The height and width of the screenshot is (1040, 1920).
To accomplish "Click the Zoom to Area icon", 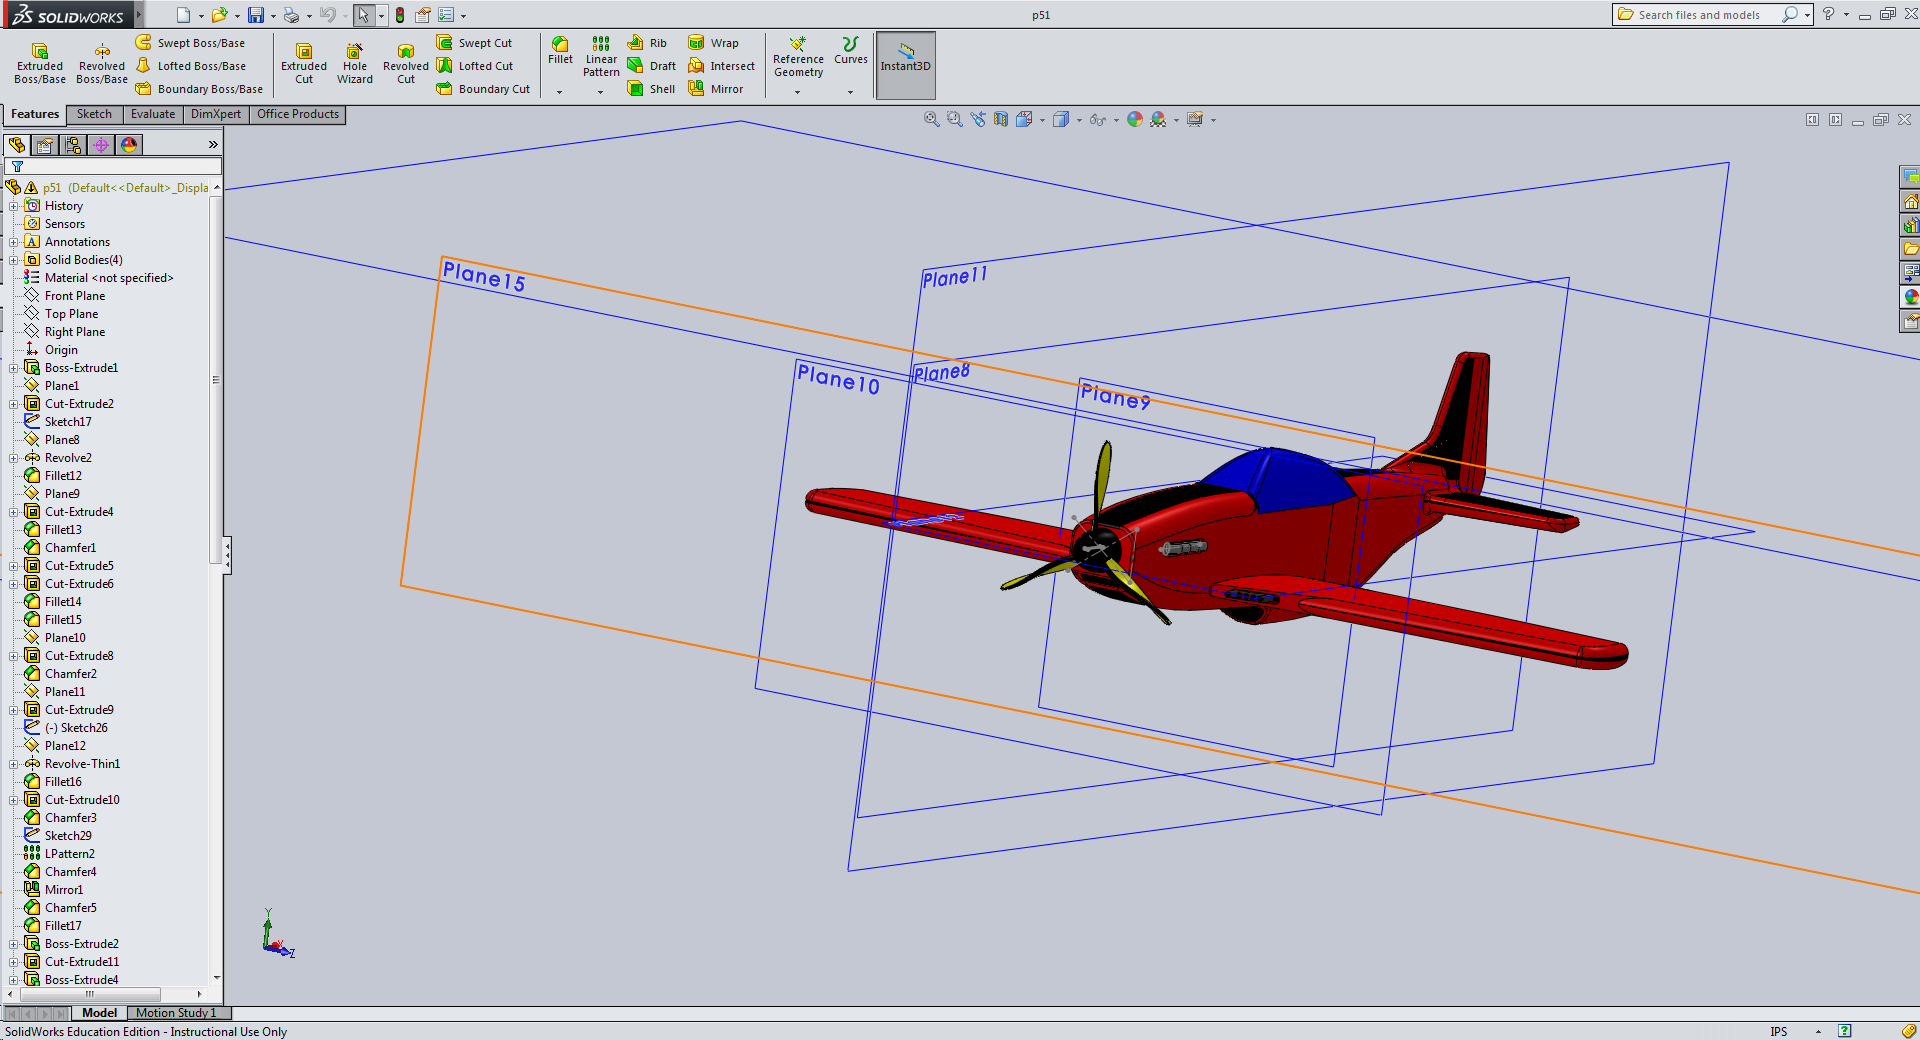I will point(955,119).
